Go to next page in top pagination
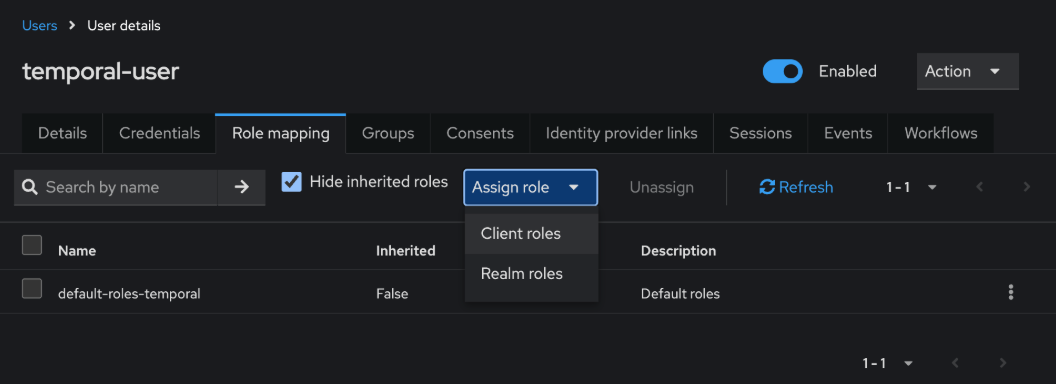 1027,187
